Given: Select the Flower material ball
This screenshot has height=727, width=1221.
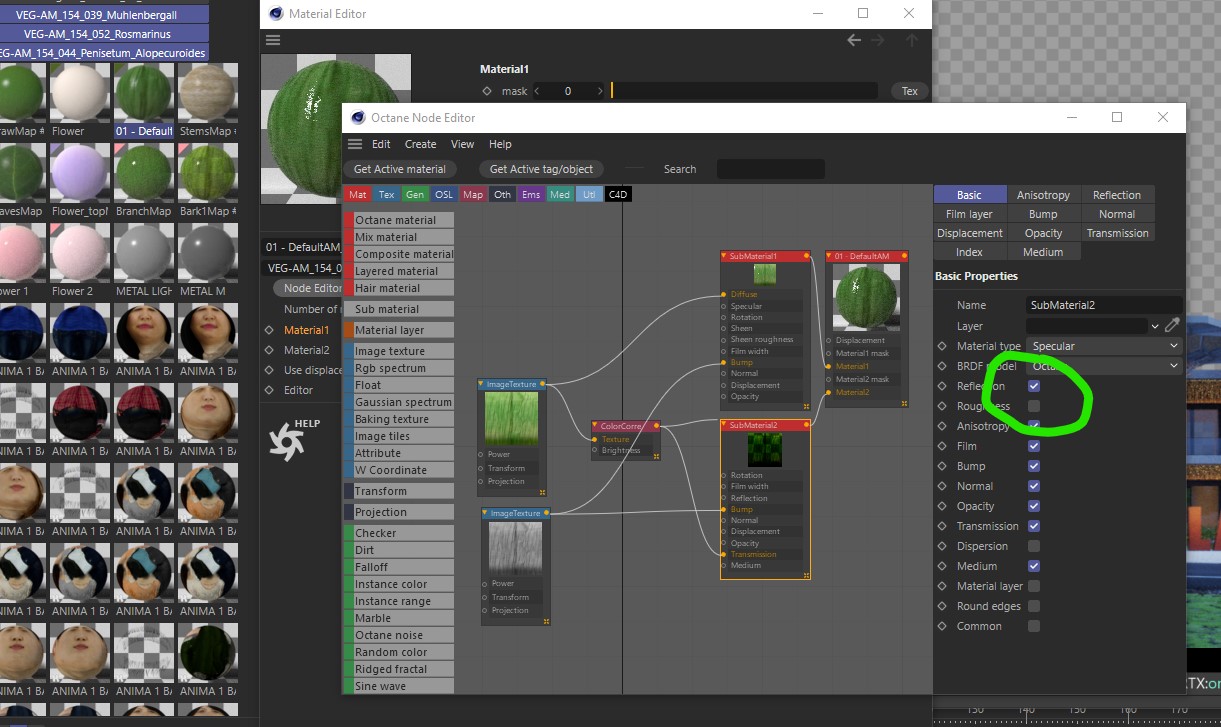Looking at the screenshot, I should tap(80, 94).
